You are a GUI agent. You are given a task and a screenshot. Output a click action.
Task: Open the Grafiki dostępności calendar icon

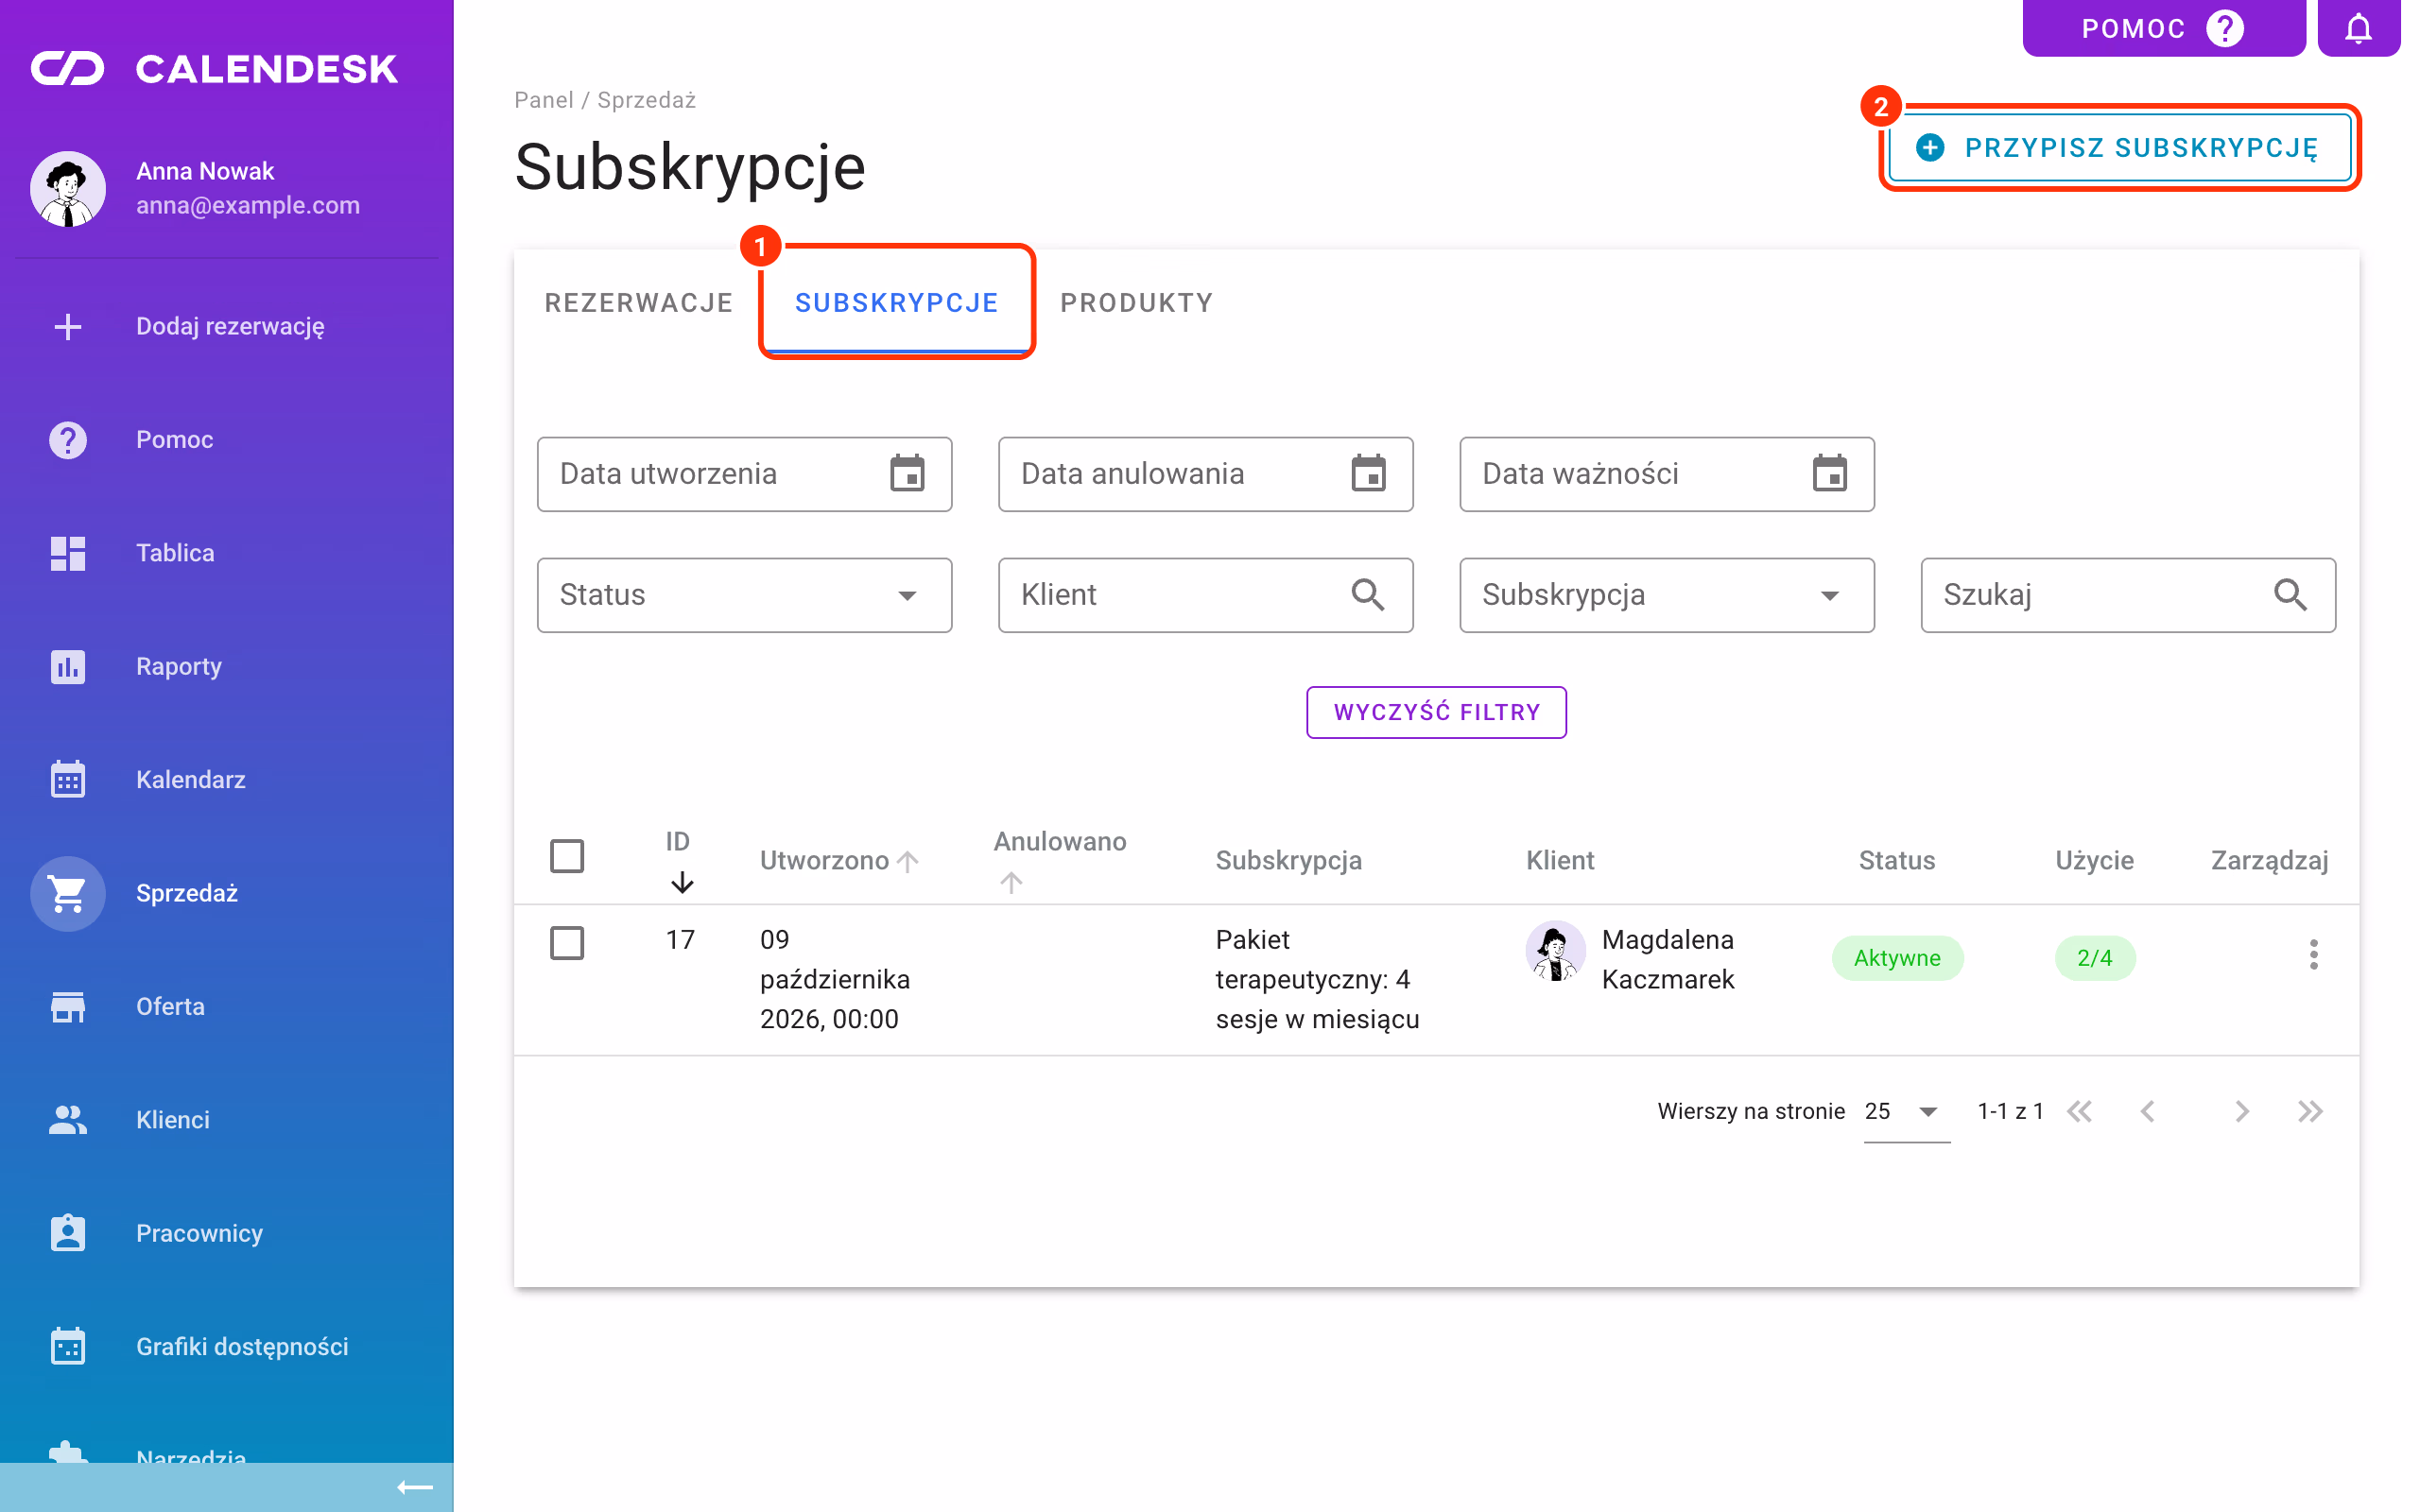68,1346
